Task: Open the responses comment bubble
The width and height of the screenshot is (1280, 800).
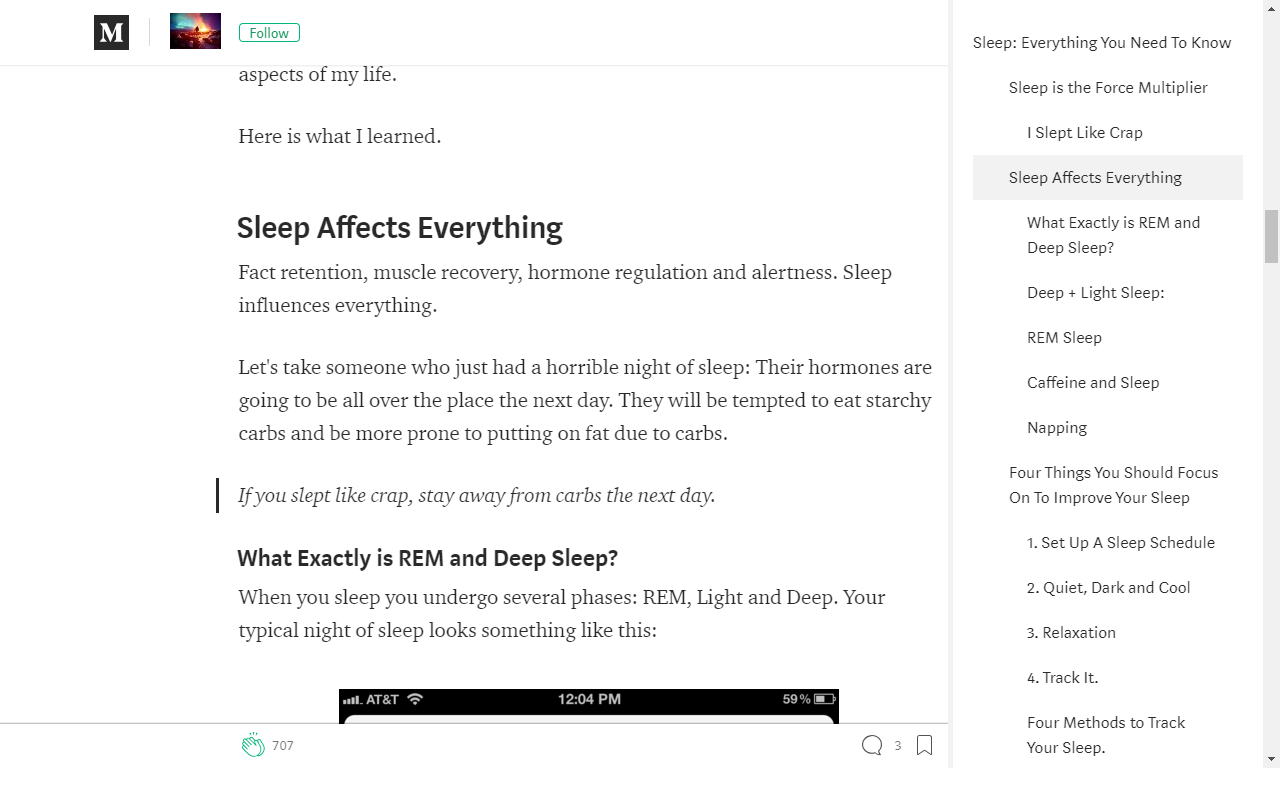Action: coord(872,745)
